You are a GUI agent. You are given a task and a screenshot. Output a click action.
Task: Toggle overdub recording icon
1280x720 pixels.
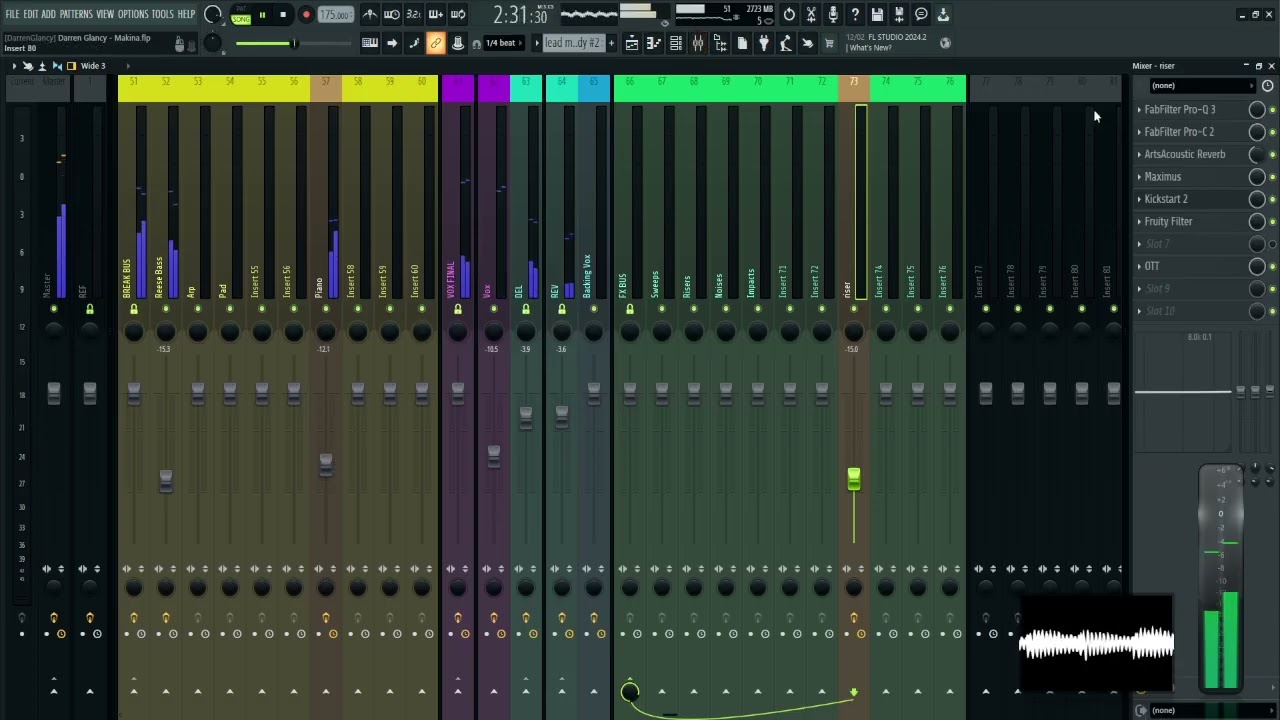pyautogui.click(x=436, y=15)
